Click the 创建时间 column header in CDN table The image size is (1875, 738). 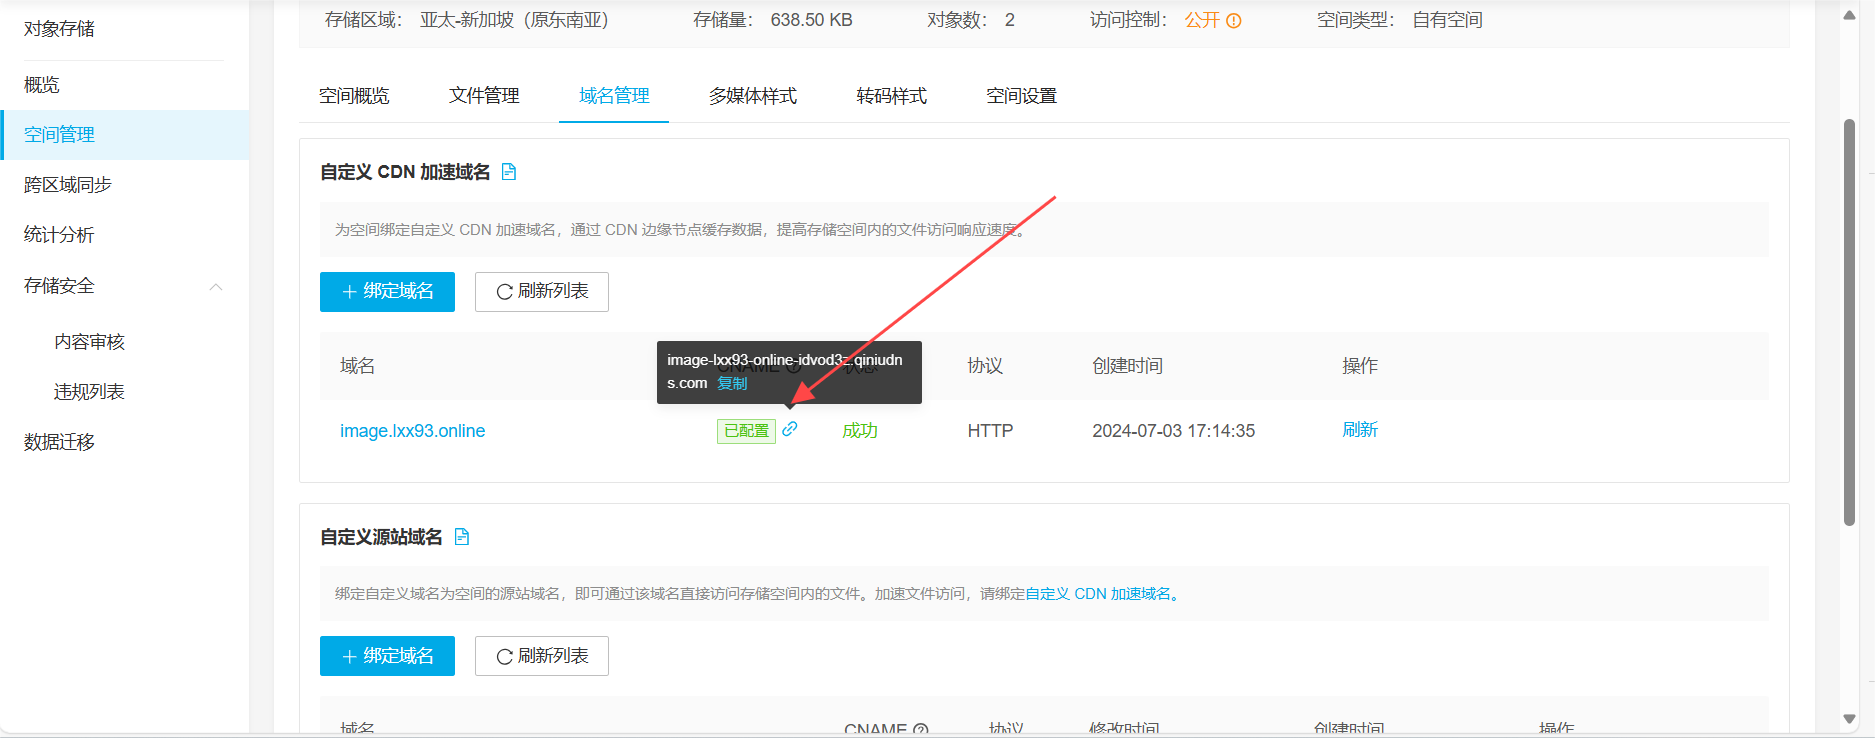[1127, 366]
